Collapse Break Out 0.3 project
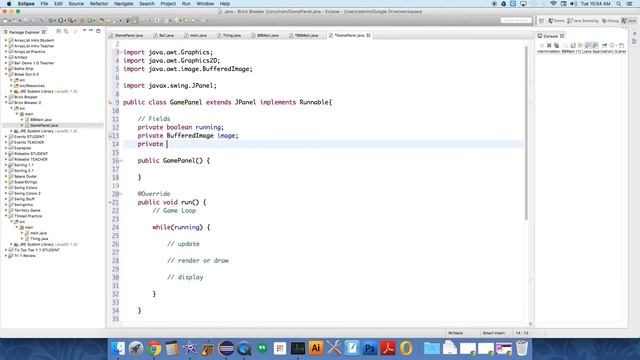Image resolution: width=640 pixels, height=360 pixels. (x=6, y=74)
